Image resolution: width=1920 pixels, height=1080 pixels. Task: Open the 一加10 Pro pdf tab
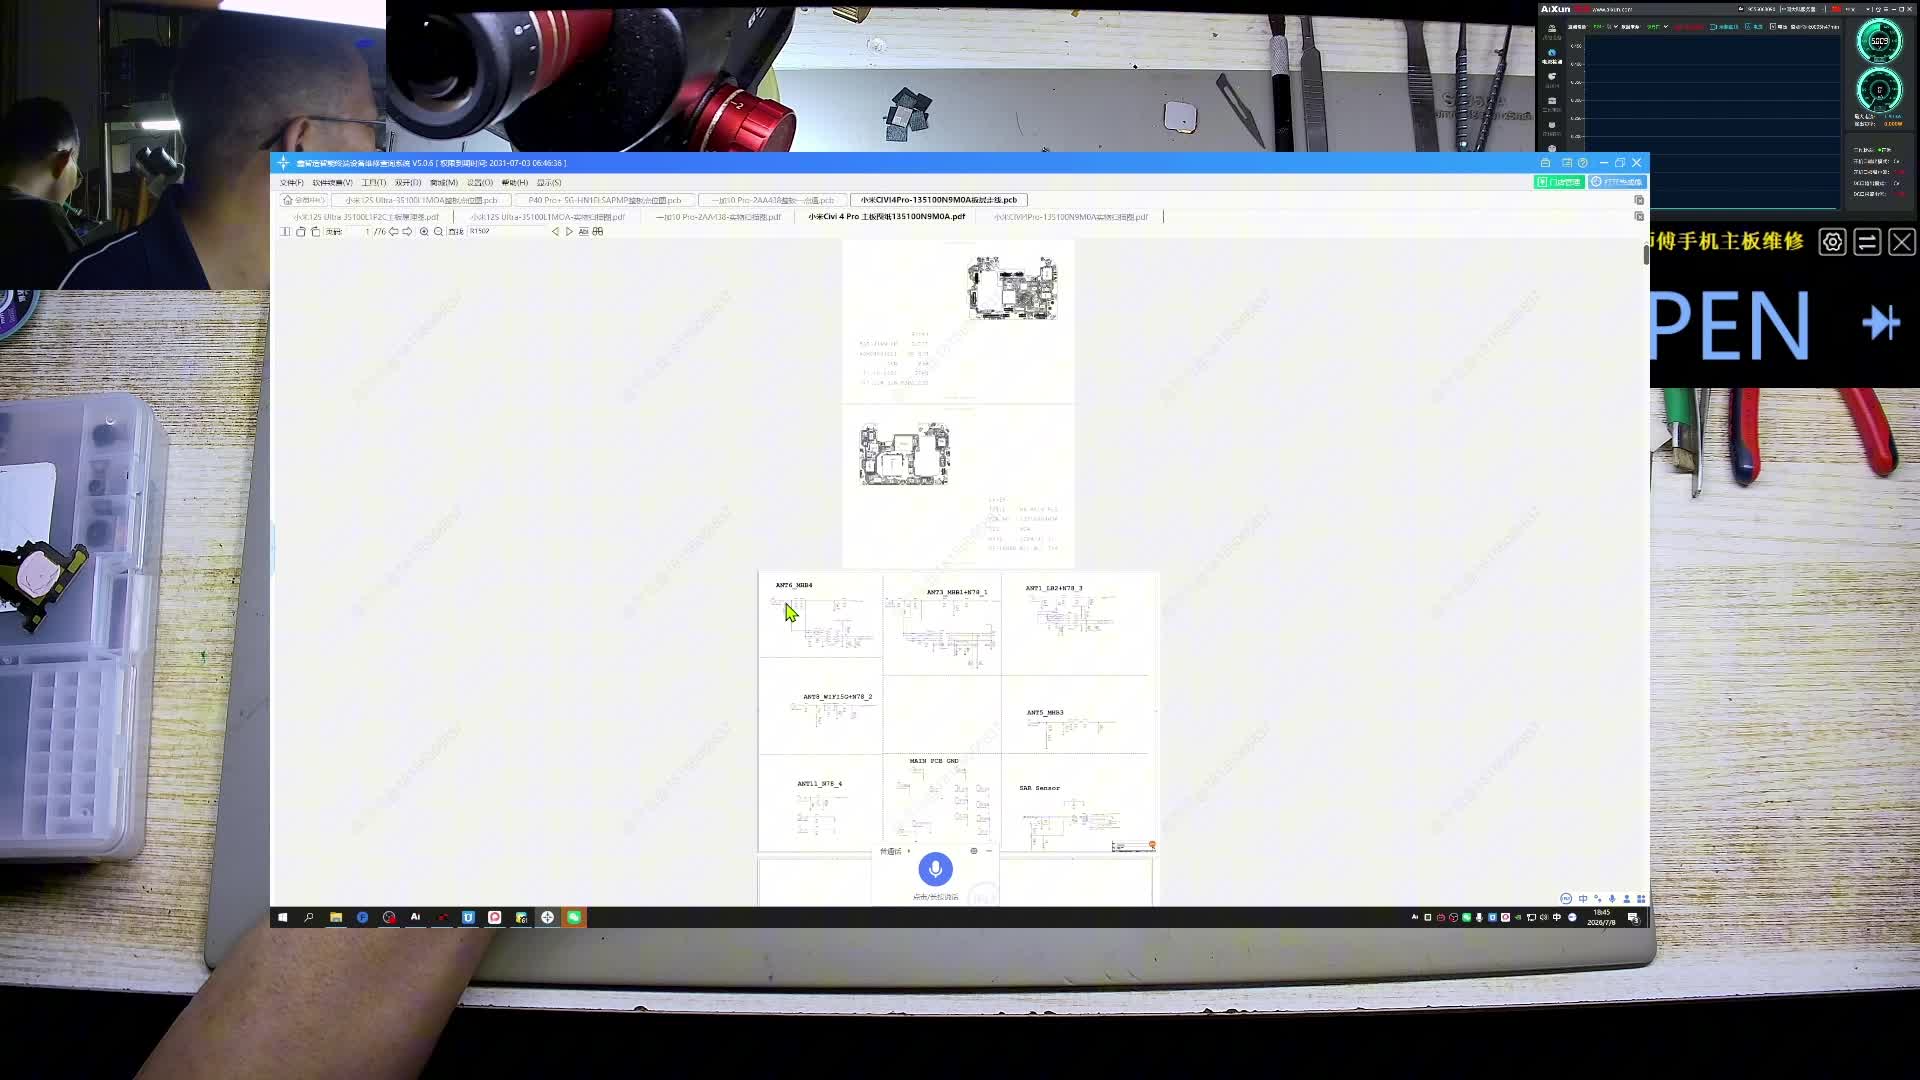(x=718, y=217)
